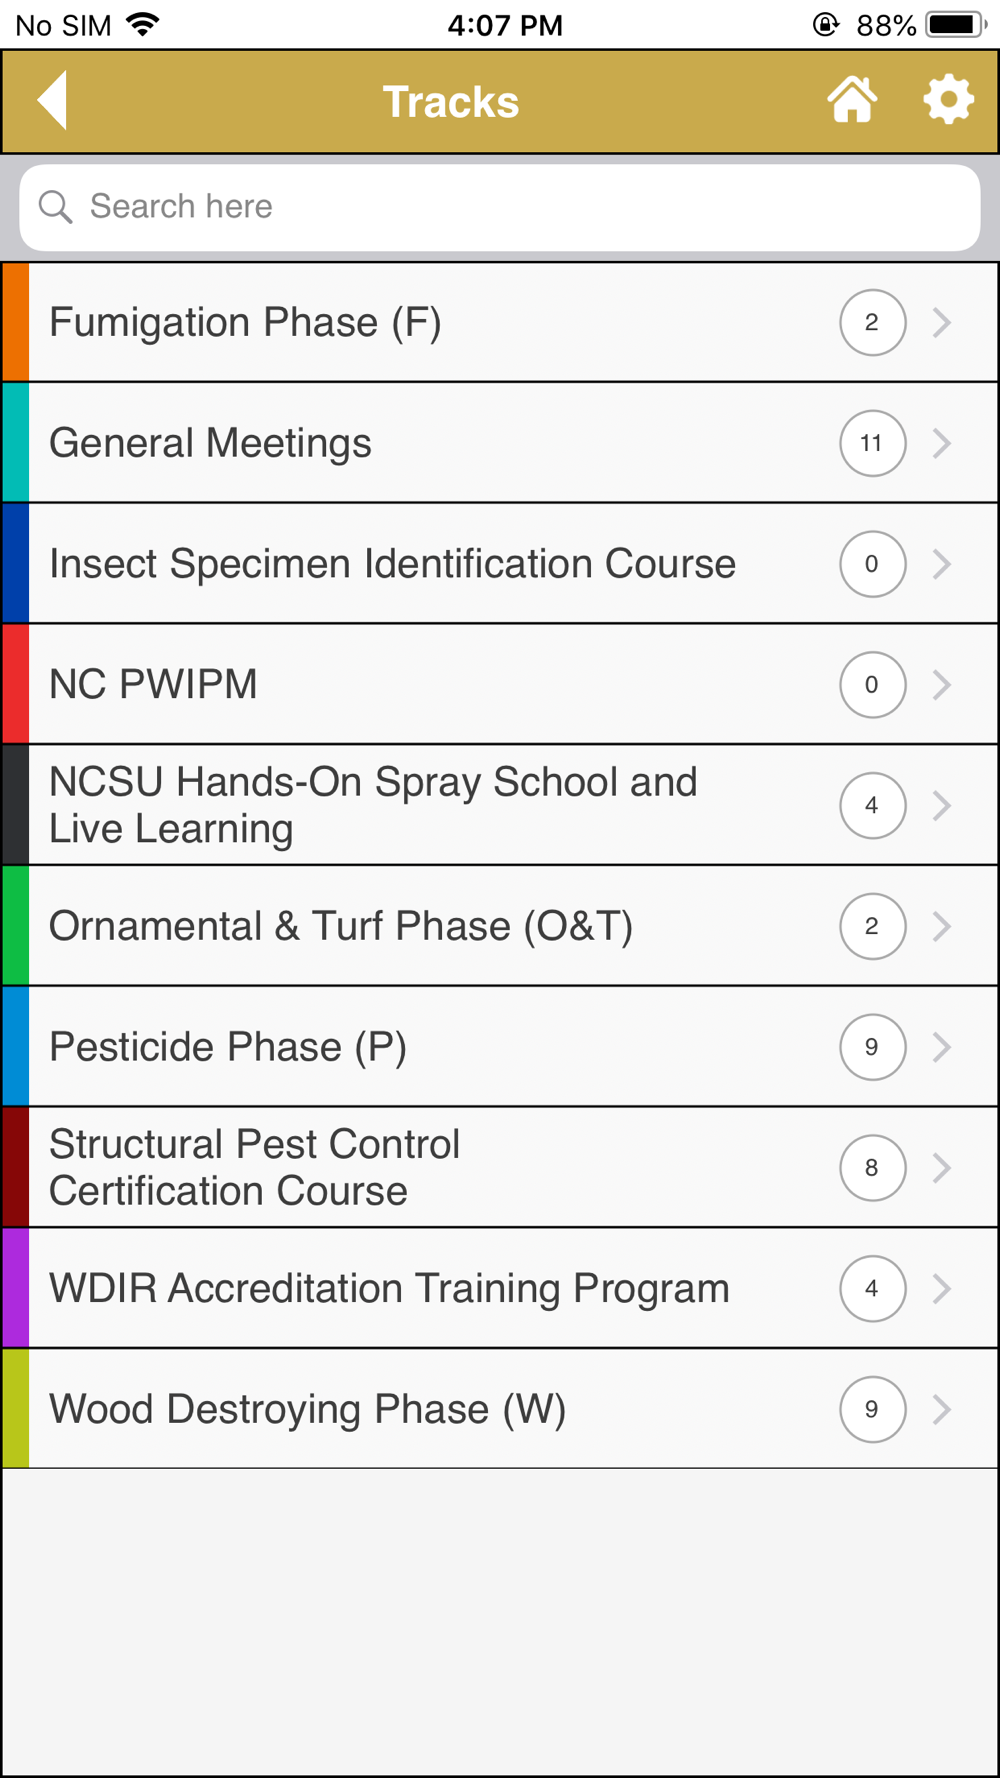
Task: Tap the count badge for Structural Pest Control
Action: coord(872,1167)
